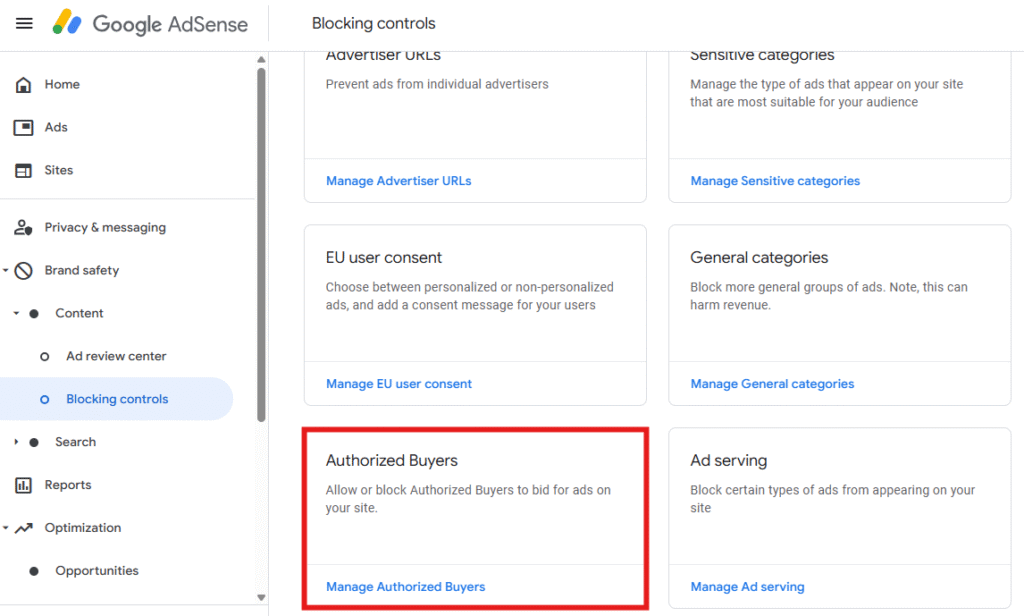The height and width of the screenshot is (616, 1024).
Task: Open the hamburger main menu
Action: 24,23
